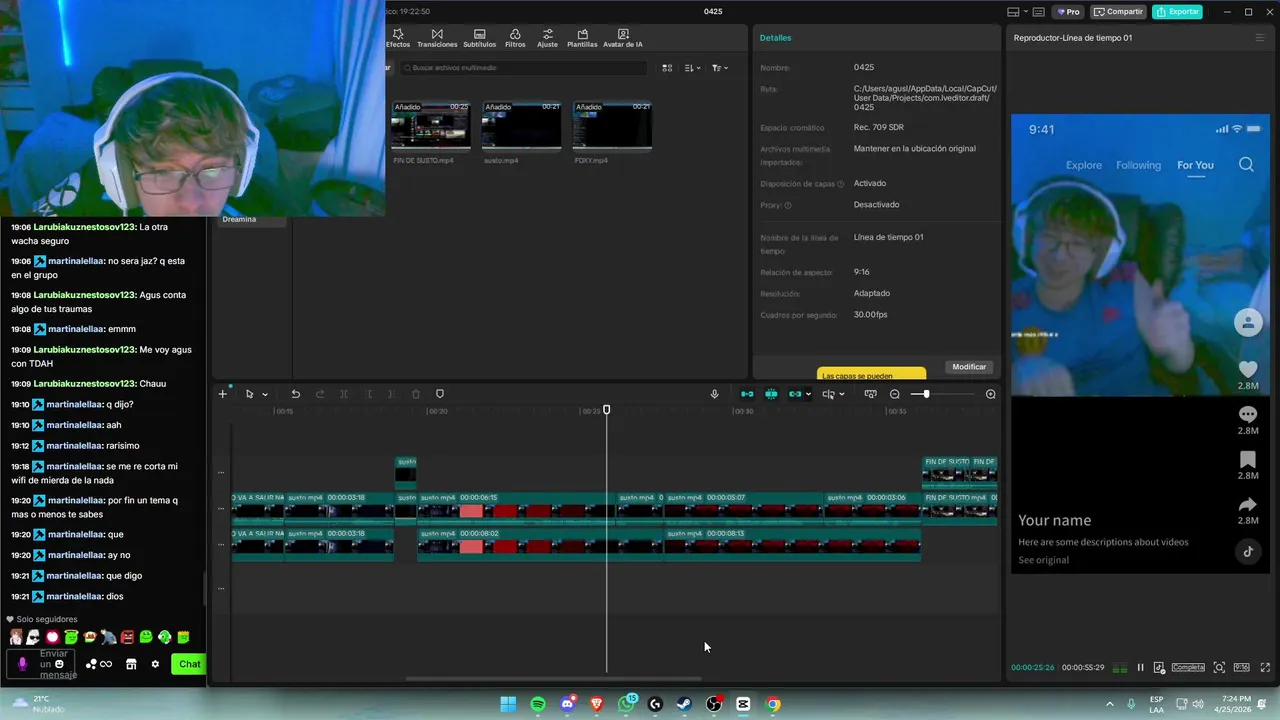Zoom in the timeline with plus icon

click(x=990, y=394)
